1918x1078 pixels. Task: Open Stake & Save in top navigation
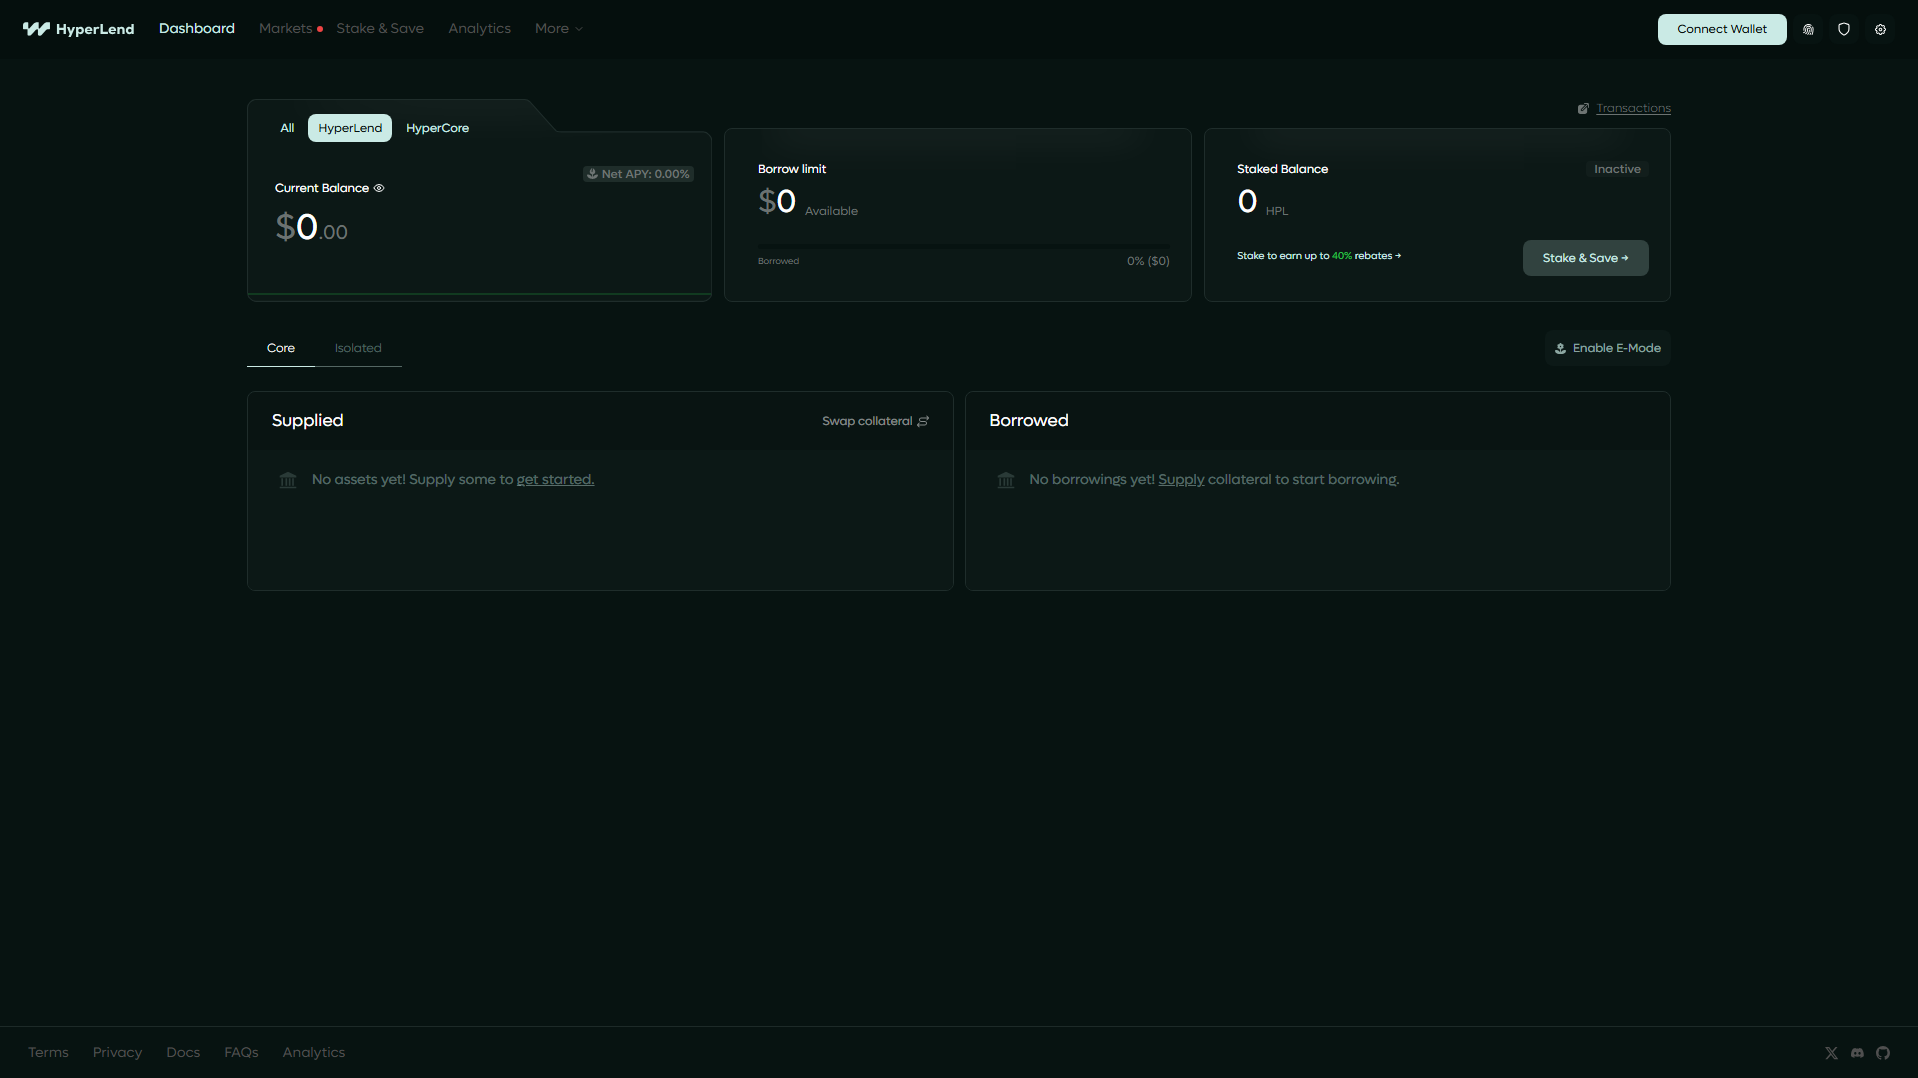[380, 28]
